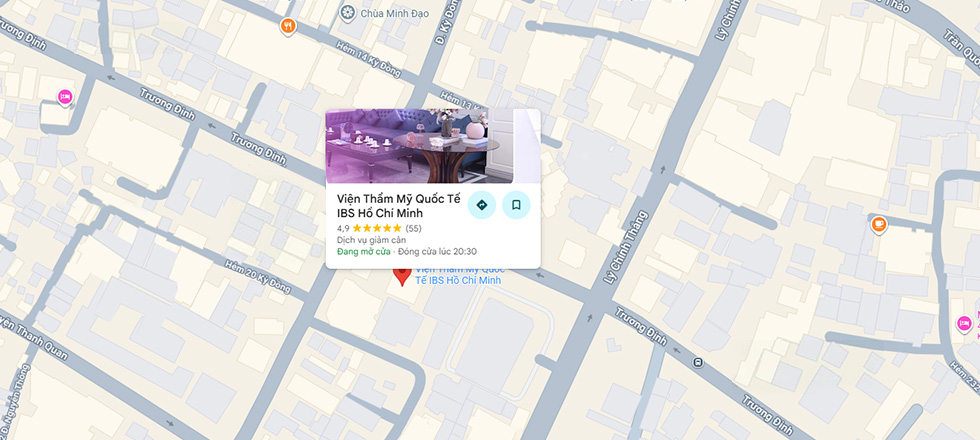Viewport: 980px width, 440px height.
Task: Select the red location pin marker
Action: 402,276
